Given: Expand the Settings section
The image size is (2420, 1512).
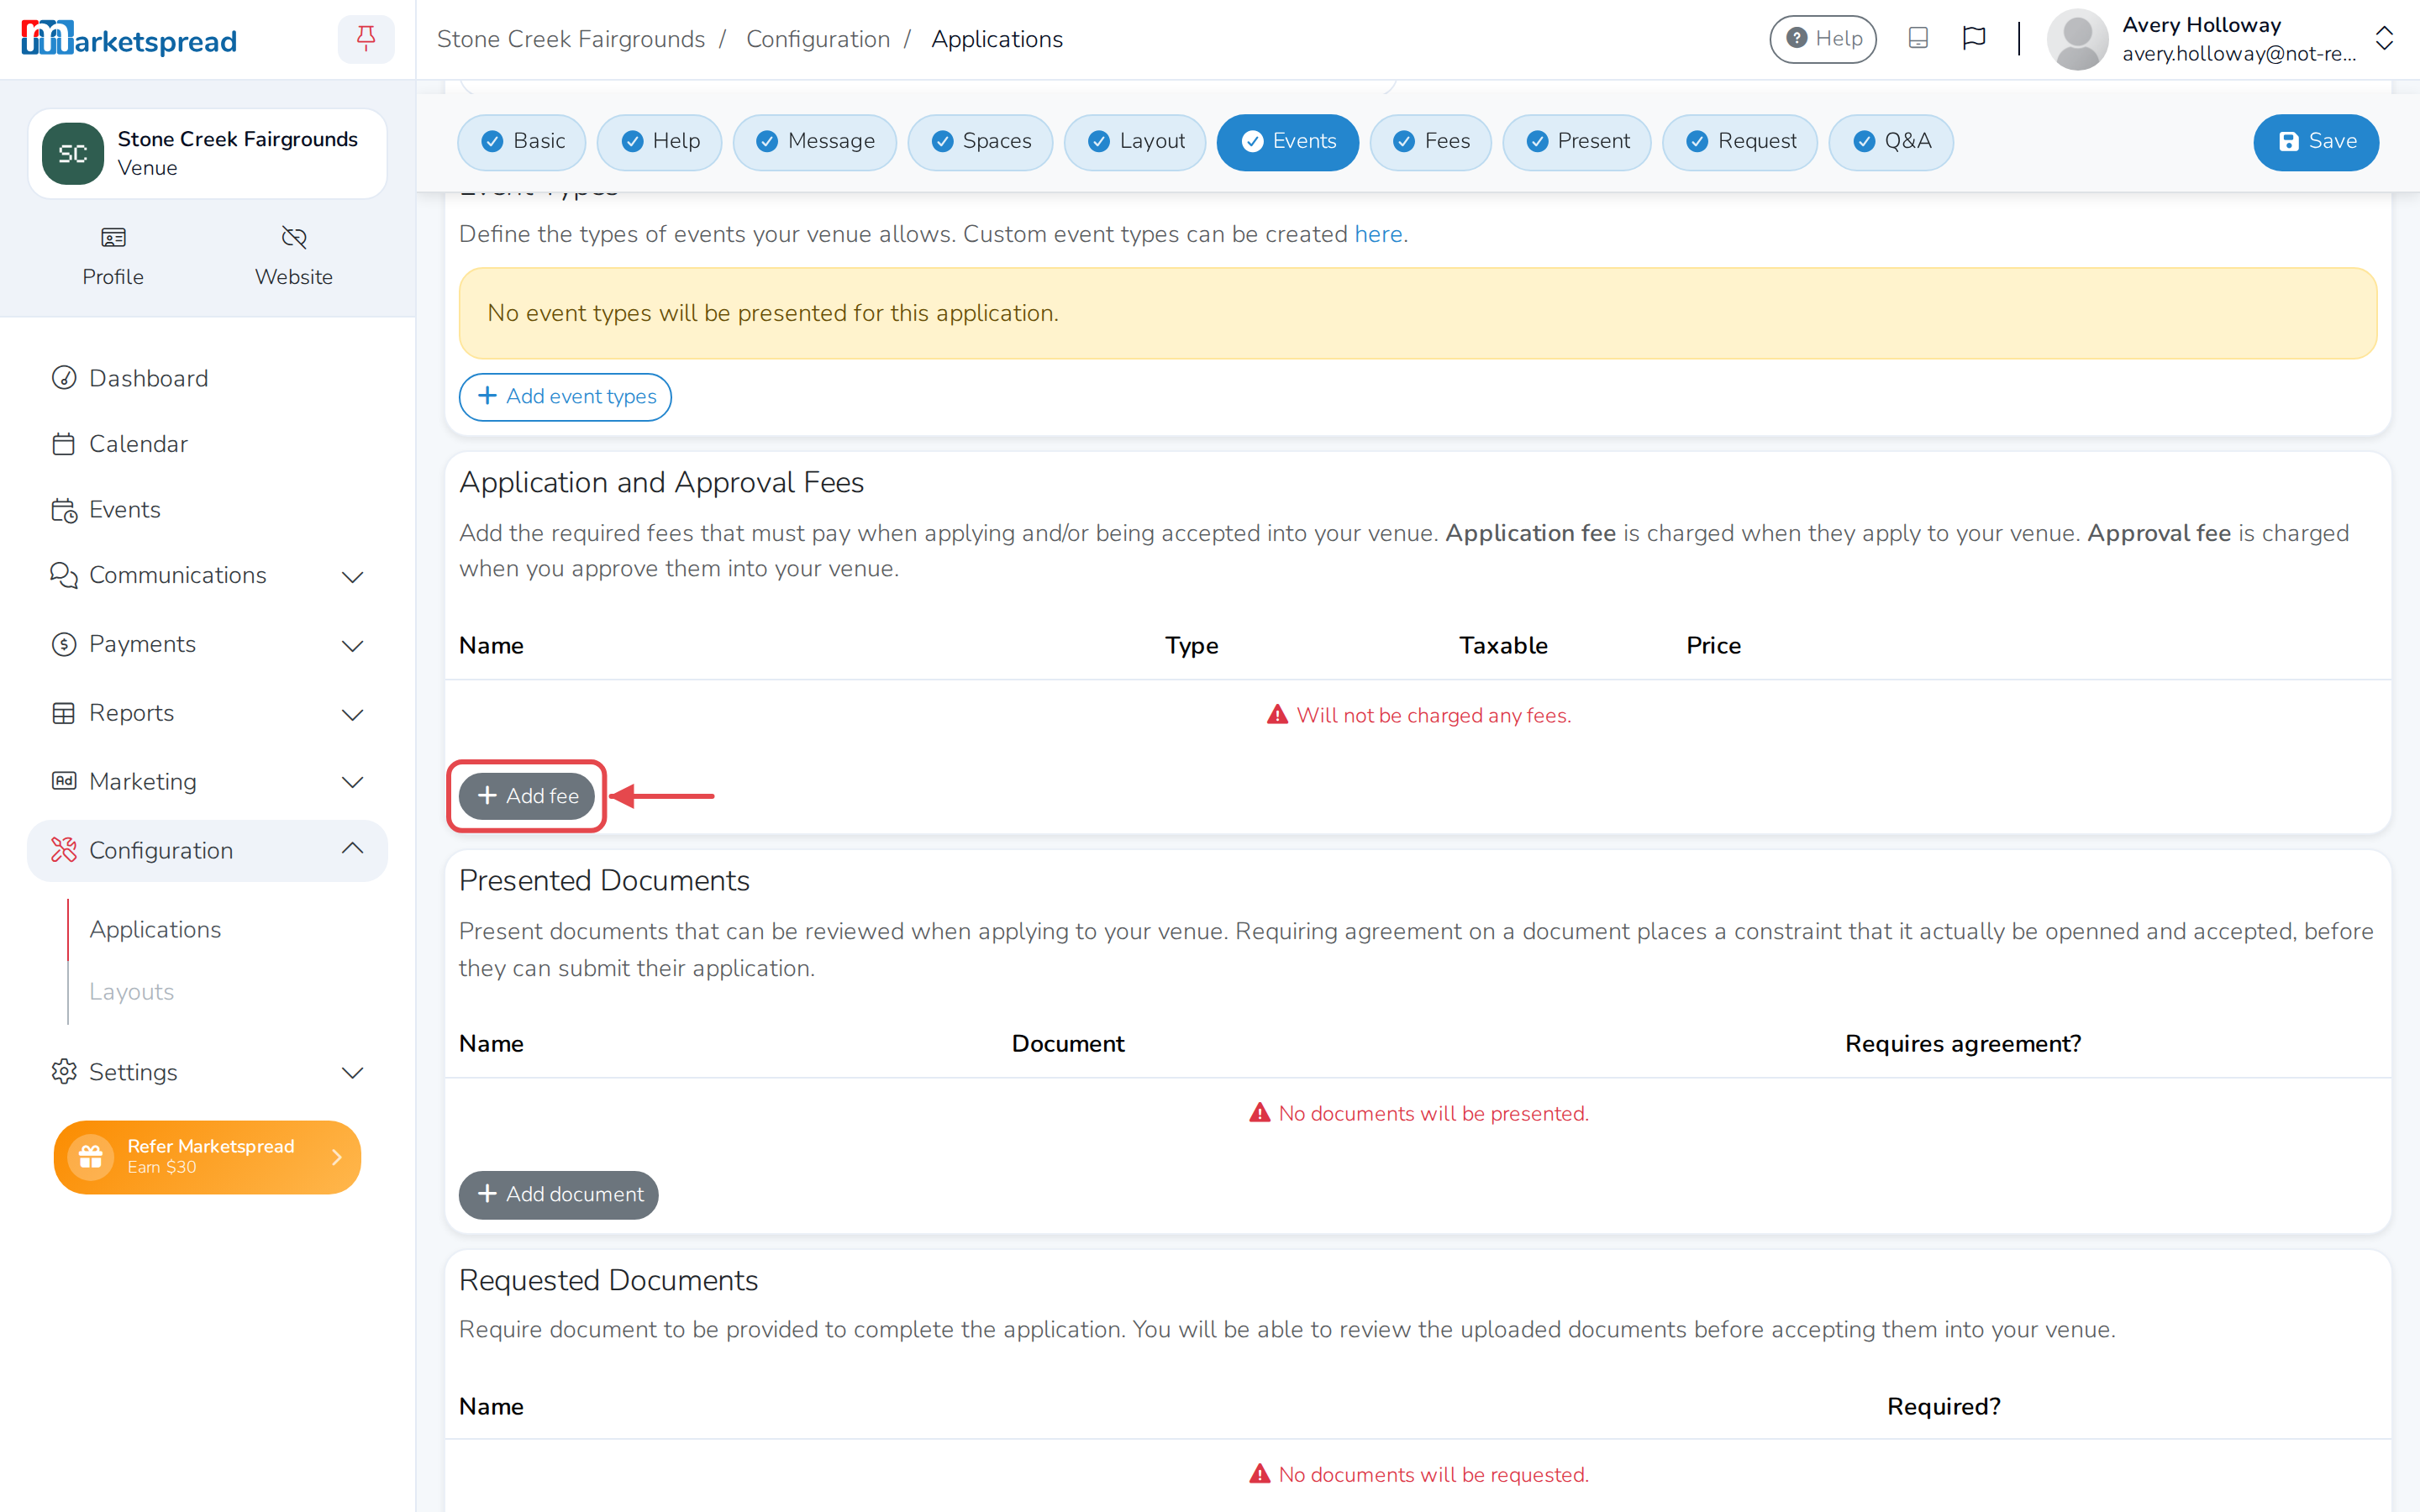Looking at the screenshot, I should tap(207, 1072).
